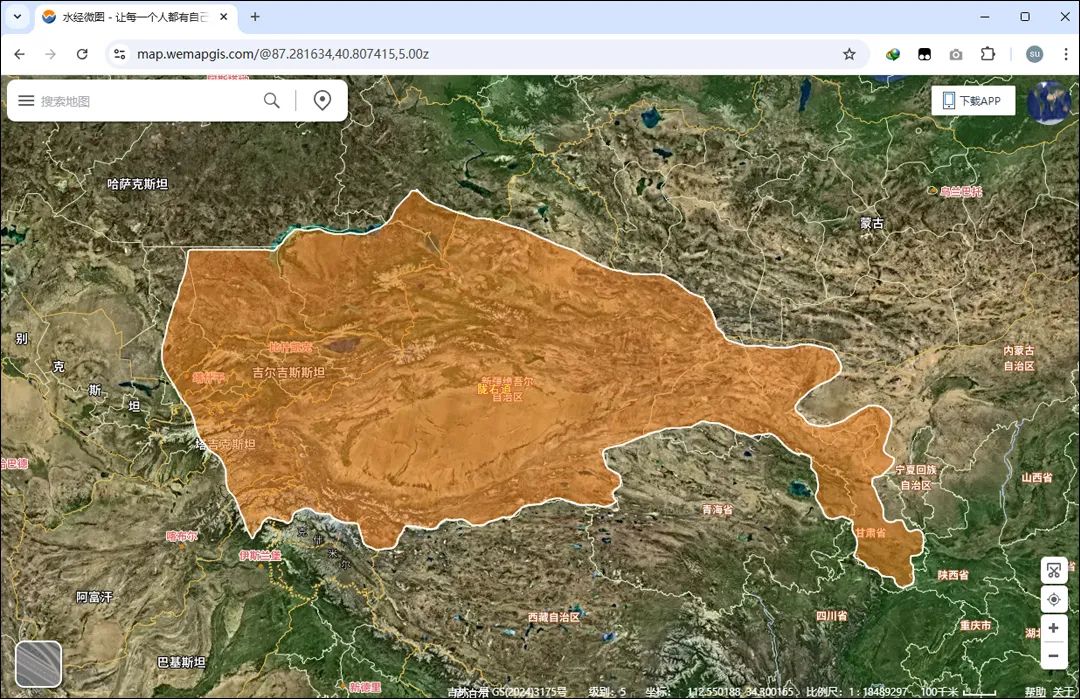Click the camera screenshot extension icon
This screenshot has height=699, width=1080.
pos(956,54)
